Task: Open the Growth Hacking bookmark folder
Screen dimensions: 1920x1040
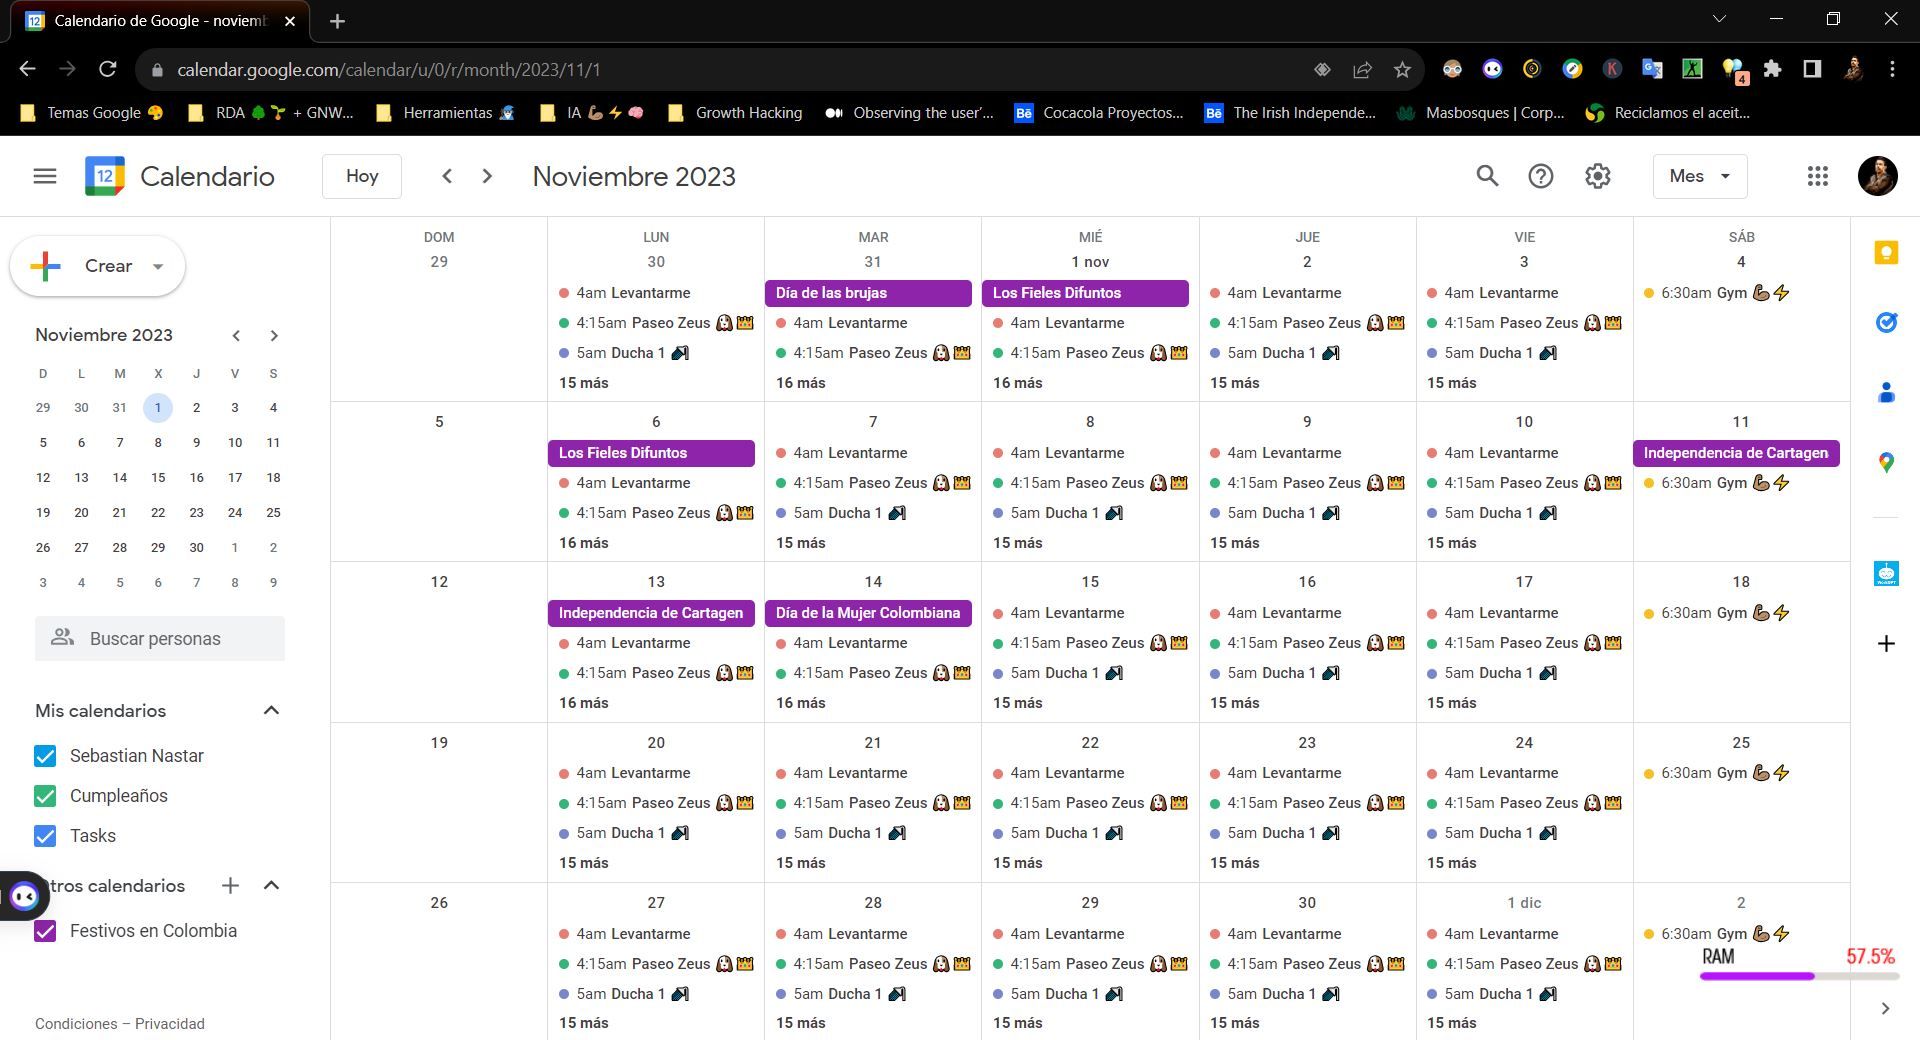Action: [735, 113]
